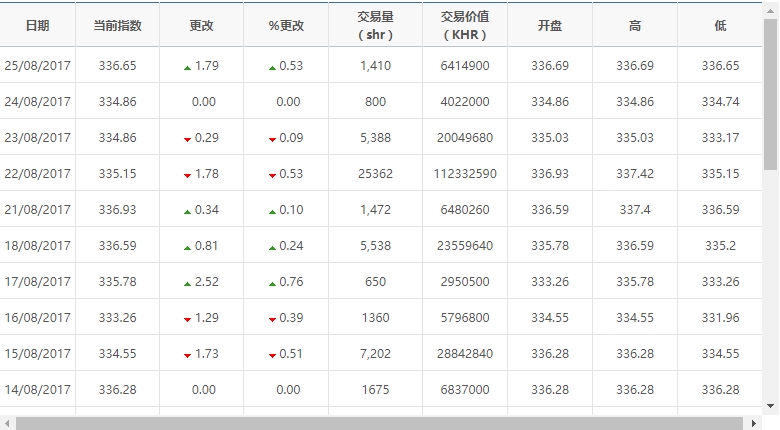Screen dimensions: 780x430
Task: Click green up arrow beside 0.10 percent
Action: 272,211
